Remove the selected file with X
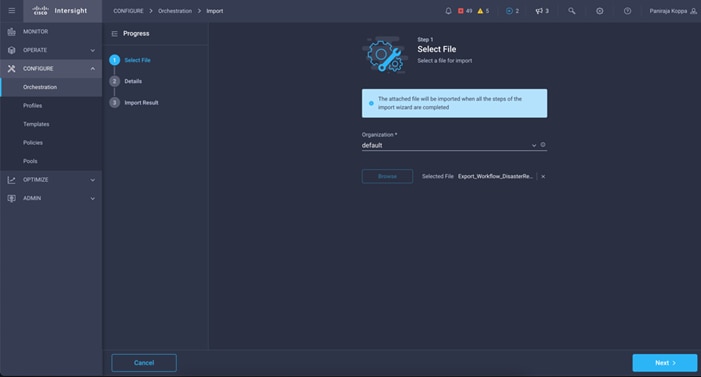 [x=543, y=177]
